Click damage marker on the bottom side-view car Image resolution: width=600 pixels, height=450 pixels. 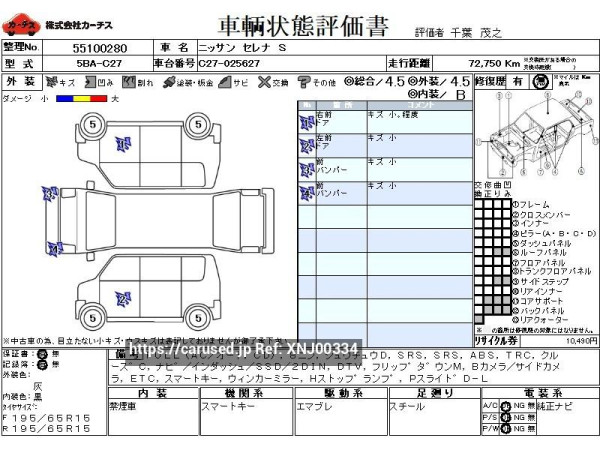tap(122, 298)
